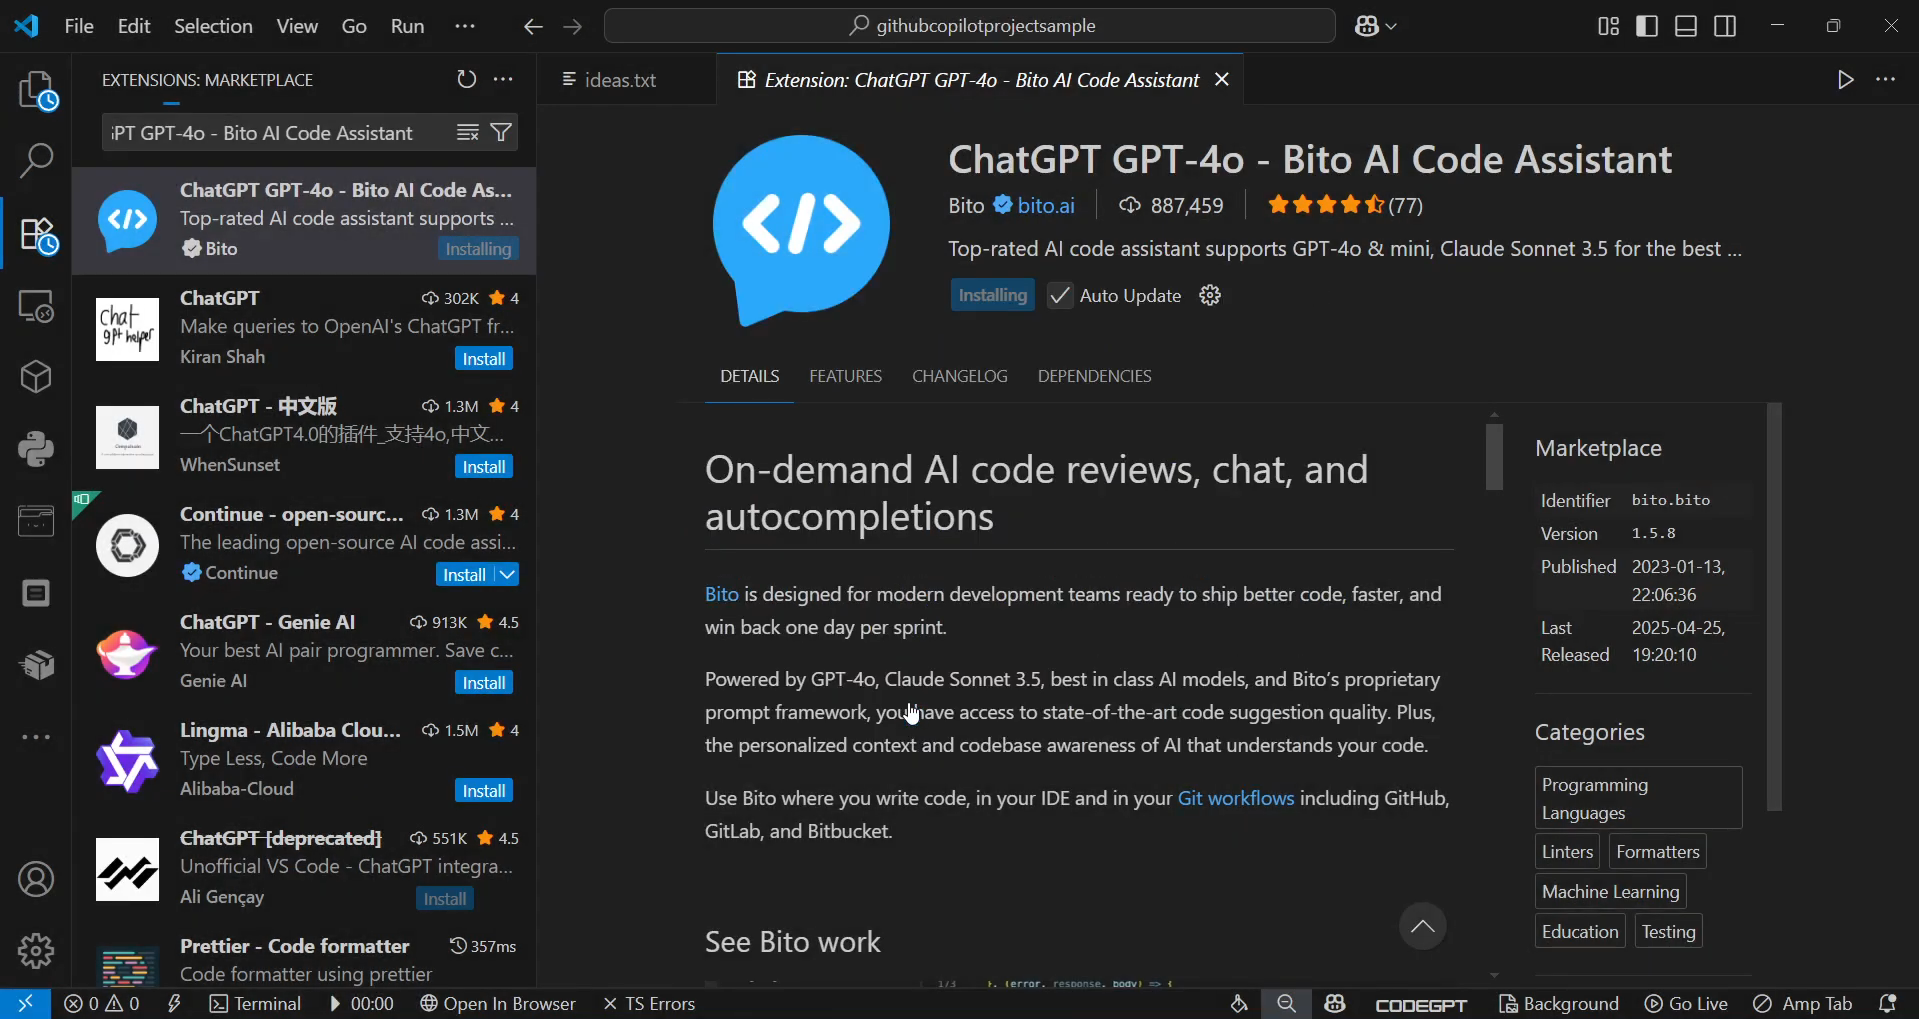
Task: Open the bito.ai publisher link
Action: point(1045,205)
